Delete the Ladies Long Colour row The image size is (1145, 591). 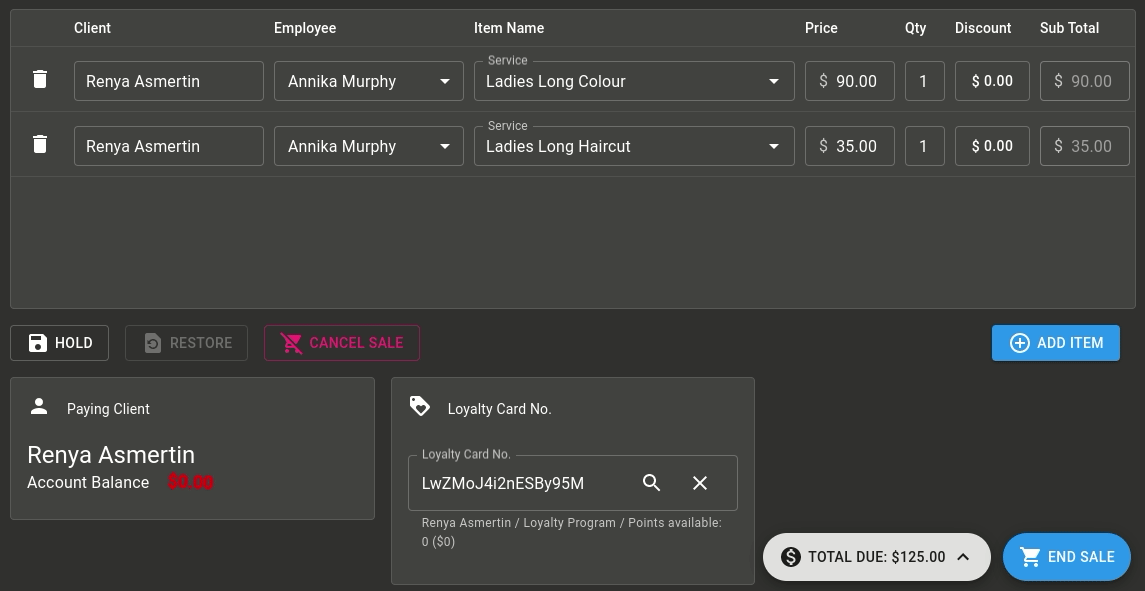(x=40, y=80)
